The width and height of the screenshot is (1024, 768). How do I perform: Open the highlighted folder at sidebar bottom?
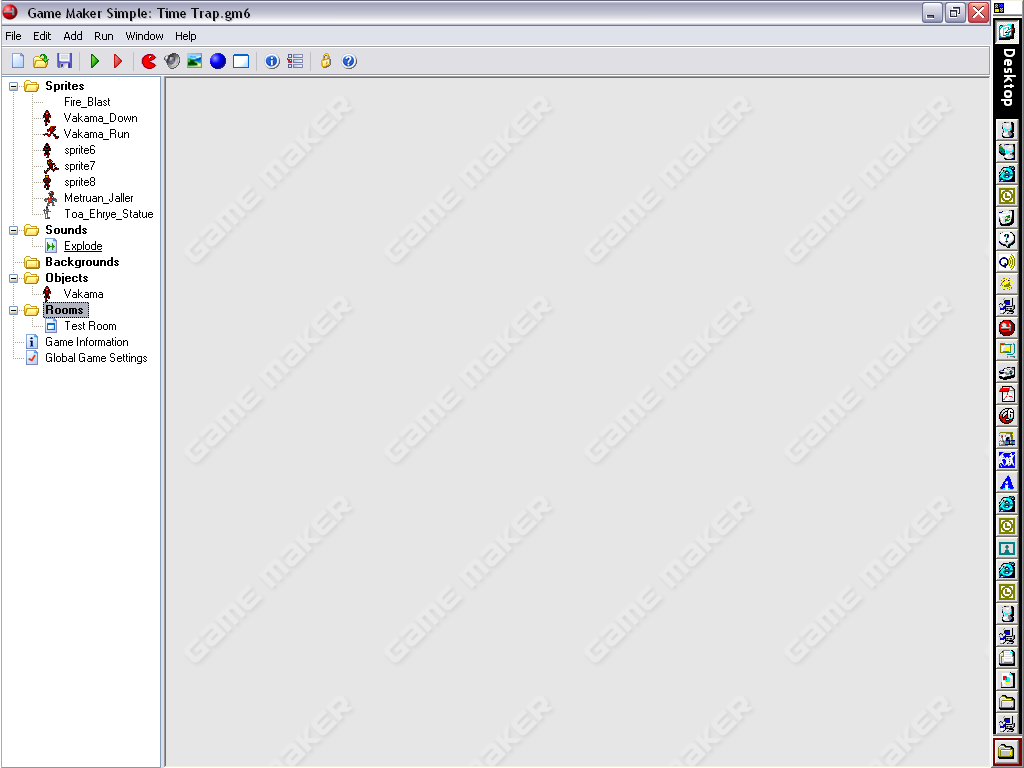(x=1007, y=752)
